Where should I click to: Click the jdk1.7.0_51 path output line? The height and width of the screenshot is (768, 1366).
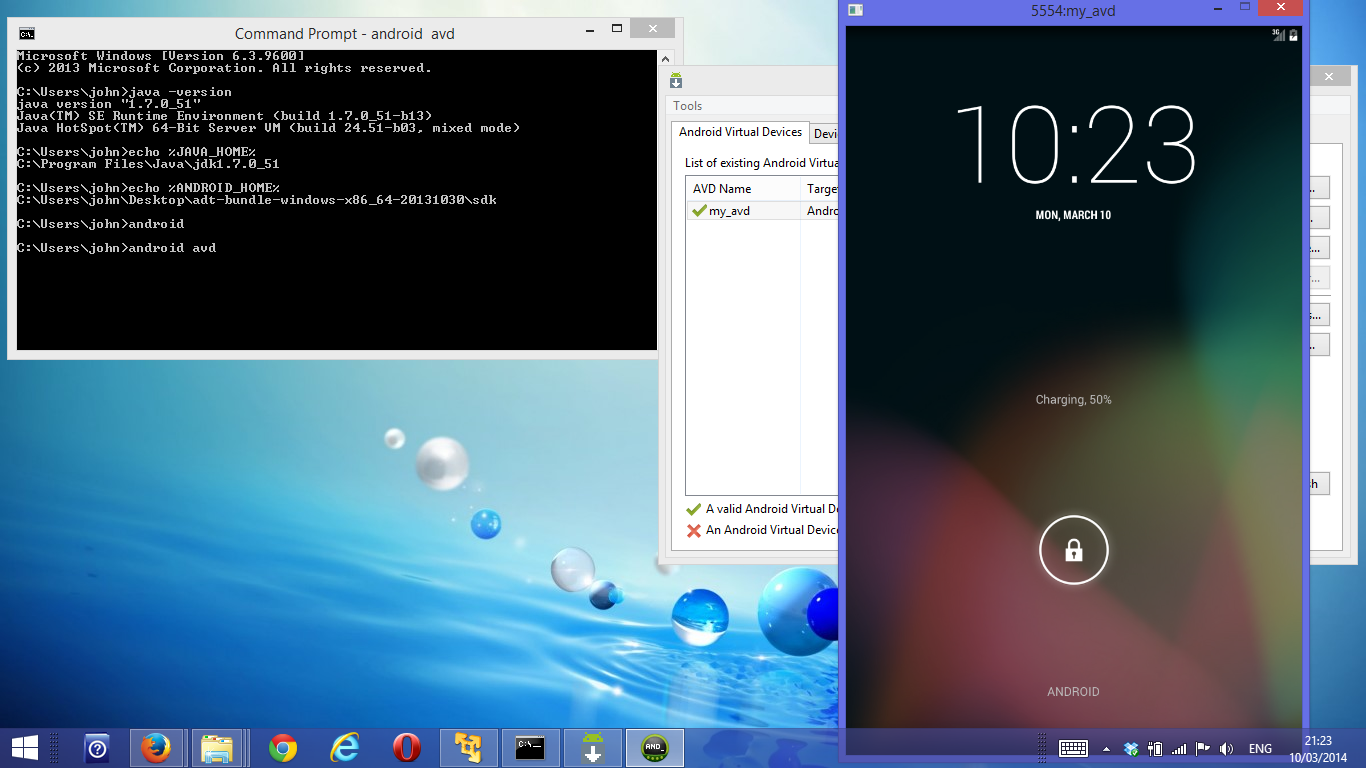click(x=149, y=164)
